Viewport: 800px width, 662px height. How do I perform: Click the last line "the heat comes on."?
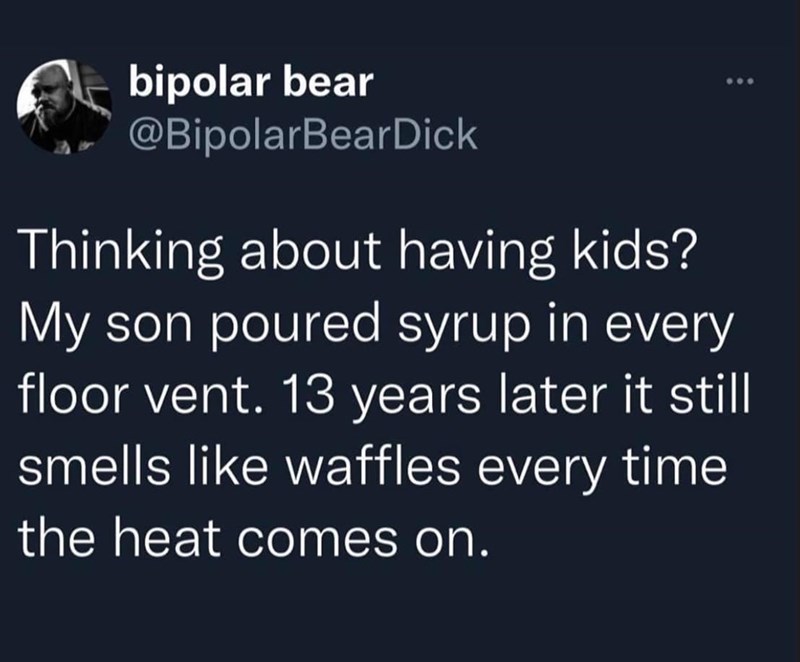click(257, 538)
